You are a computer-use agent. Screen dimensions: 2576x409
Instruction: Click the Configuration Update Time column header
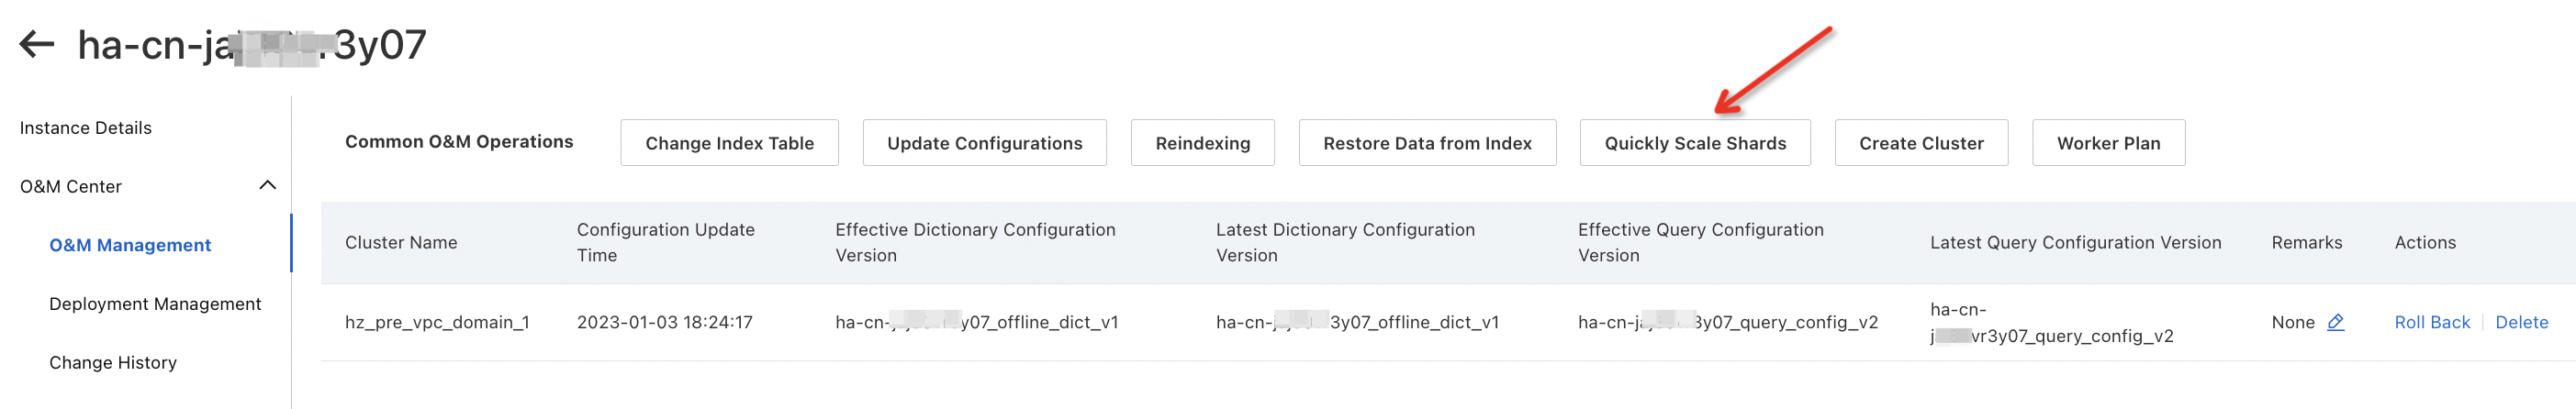click(x=665, y=243)
